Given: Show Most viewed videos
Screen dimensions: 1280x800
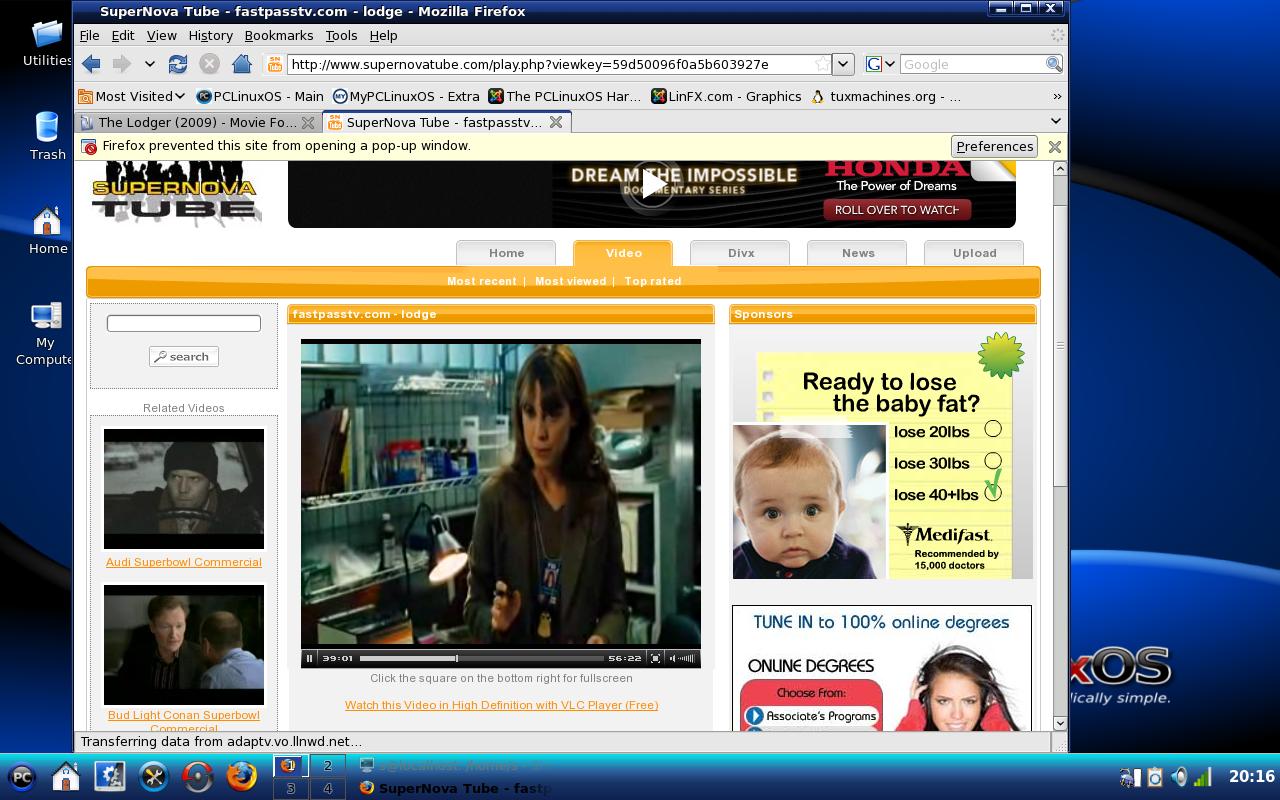Looking at the screenshot, I should point(570,281).
